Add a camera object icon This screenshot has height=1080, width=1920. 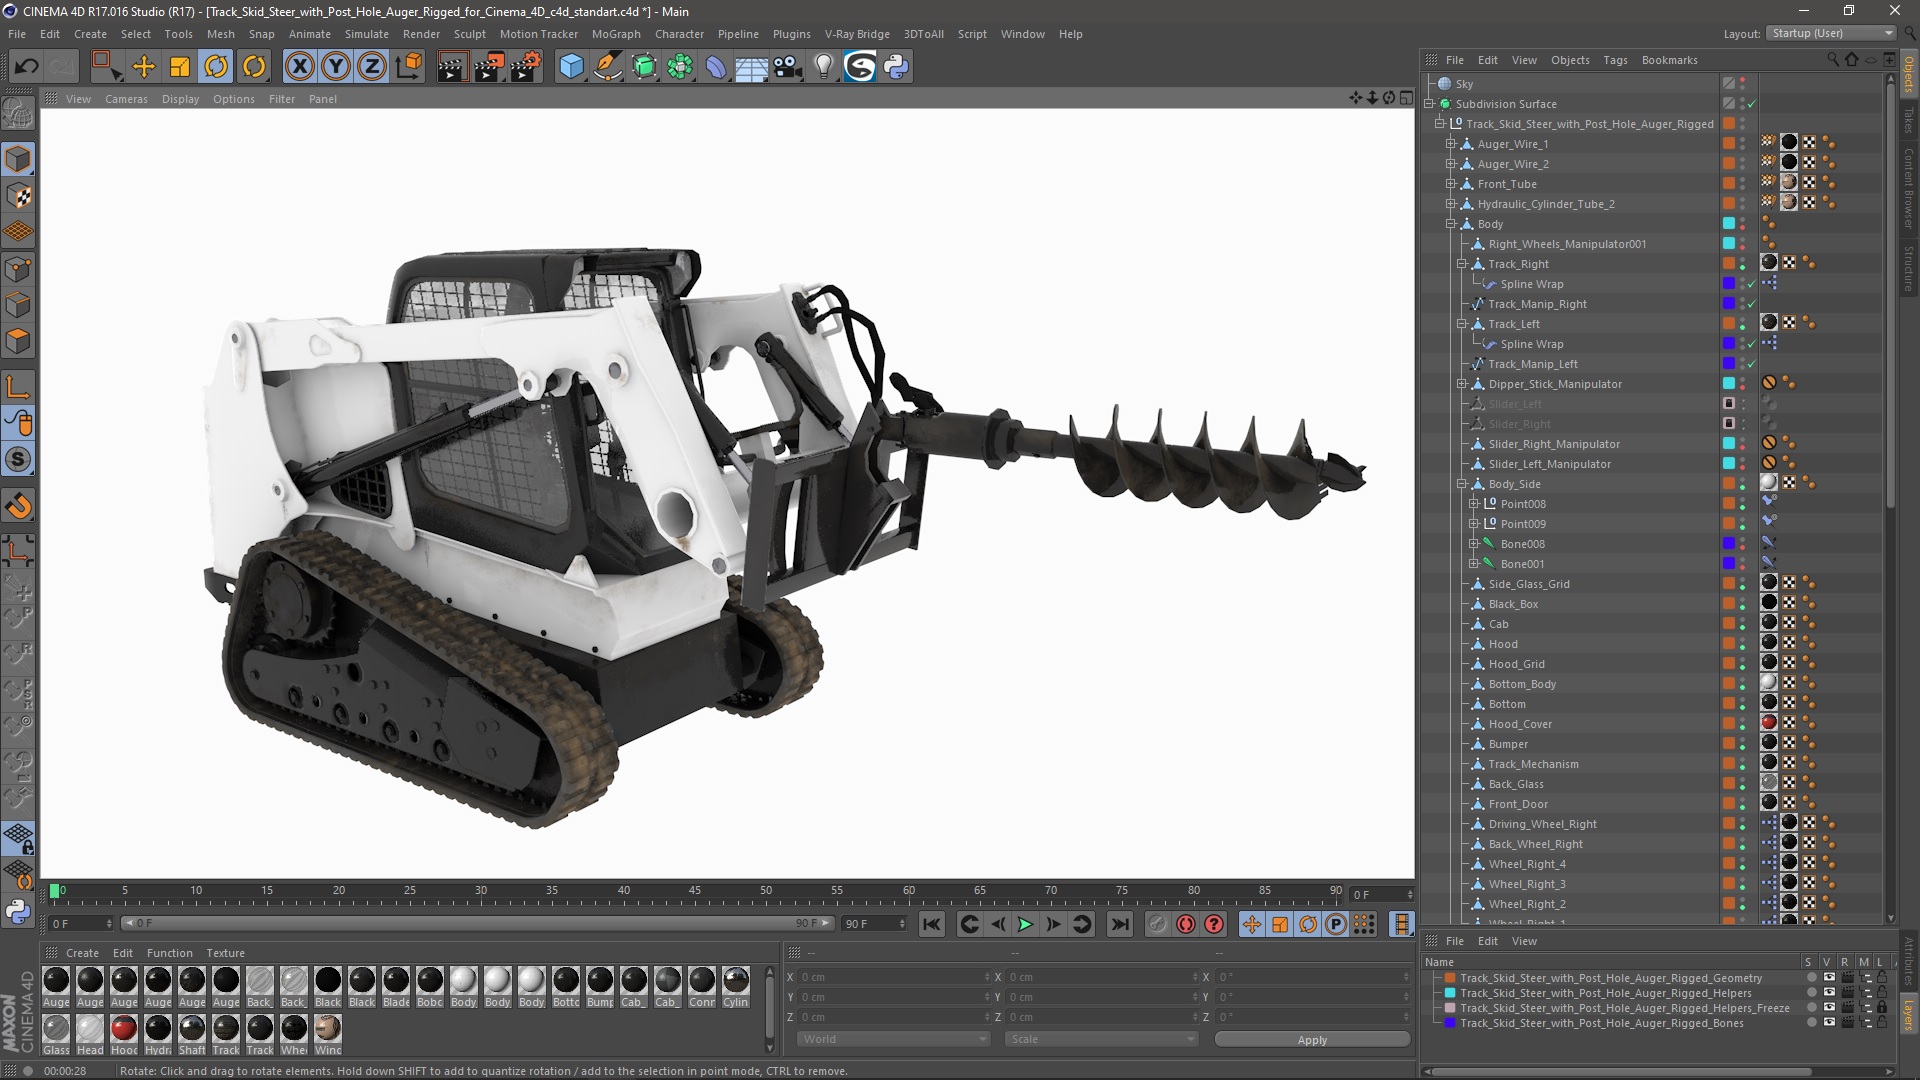click(x=788, y=67)
